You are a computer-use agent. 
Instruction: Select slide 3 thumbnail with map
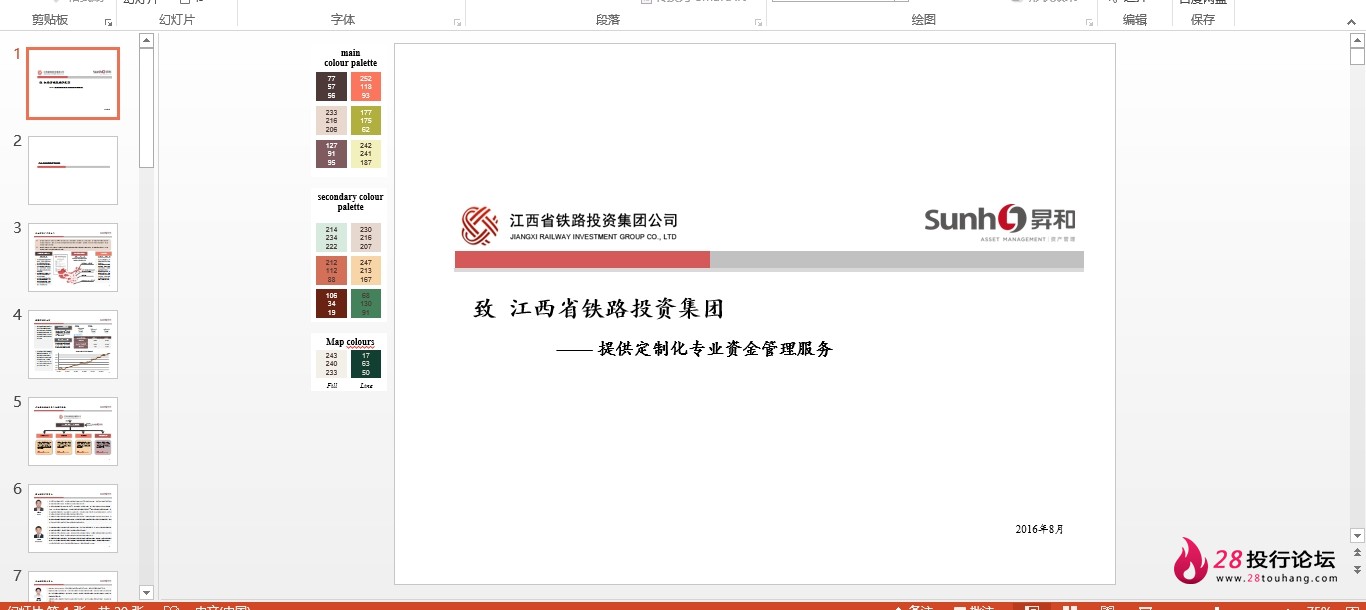click(73, 257)
